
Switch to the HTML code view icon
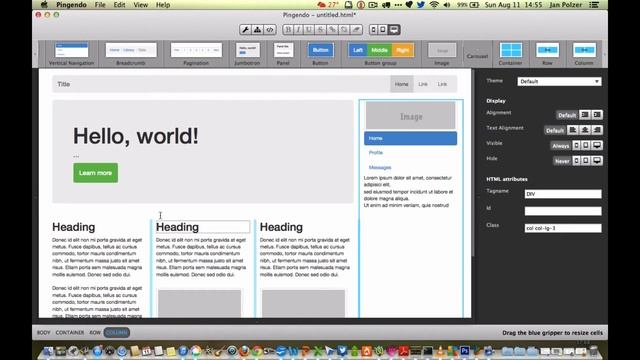(x=270, y=29)
